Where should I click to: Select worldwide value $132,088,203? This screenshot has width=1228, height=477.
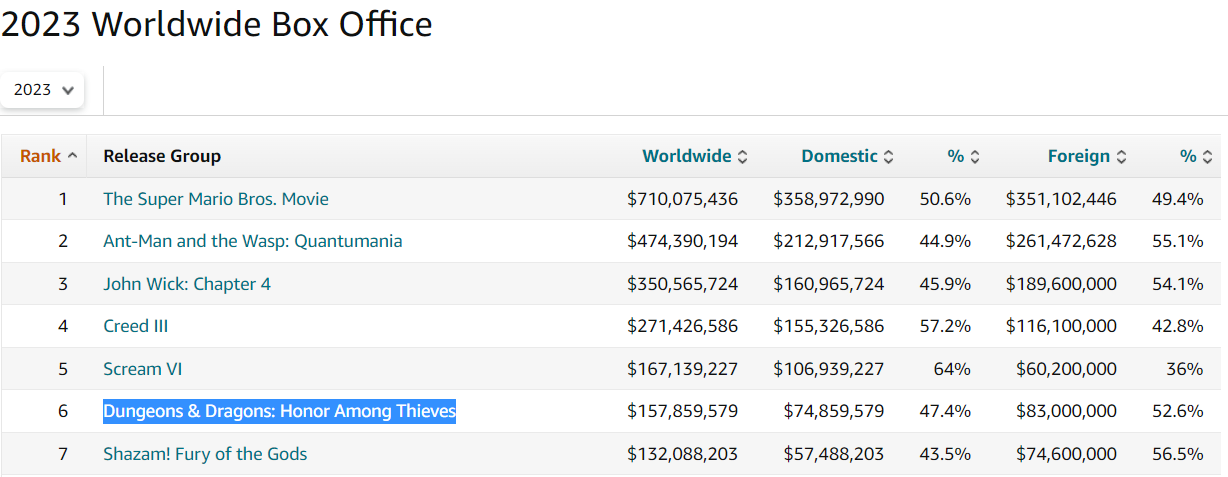tap(683, 454)
